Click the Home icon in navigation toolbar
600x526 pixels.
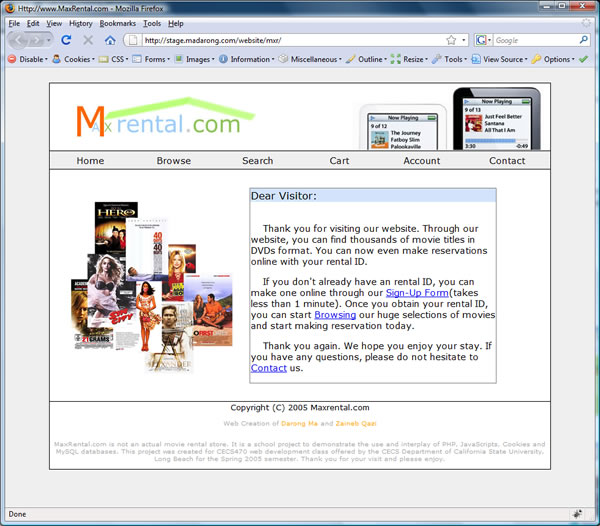[110, 40]
